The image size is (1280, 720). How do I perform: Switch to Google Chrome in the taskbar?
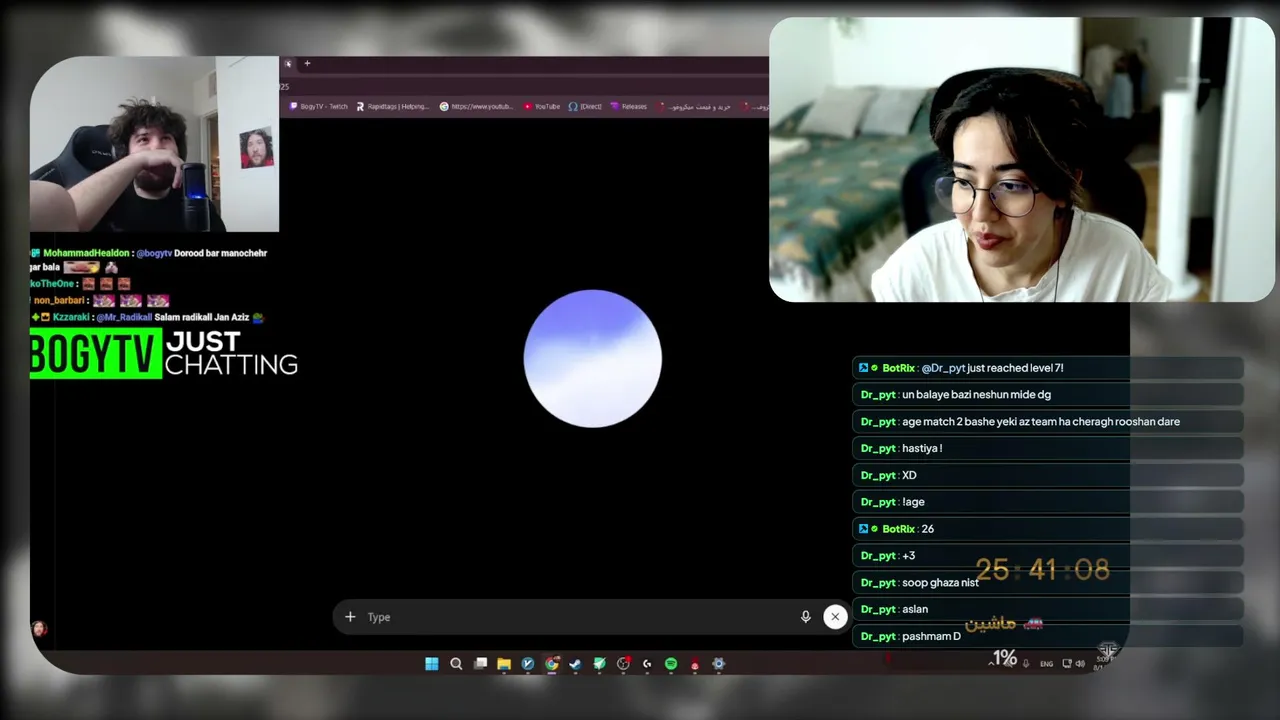552,664
